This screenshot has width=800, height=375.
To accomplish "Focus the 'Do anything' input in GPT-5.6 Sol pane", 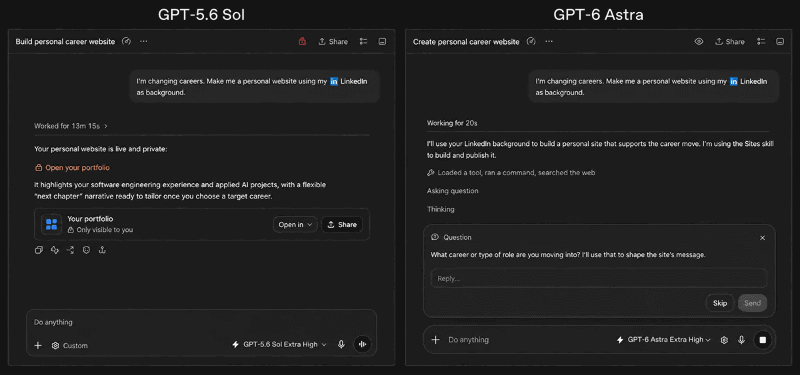I will [202, 322].
